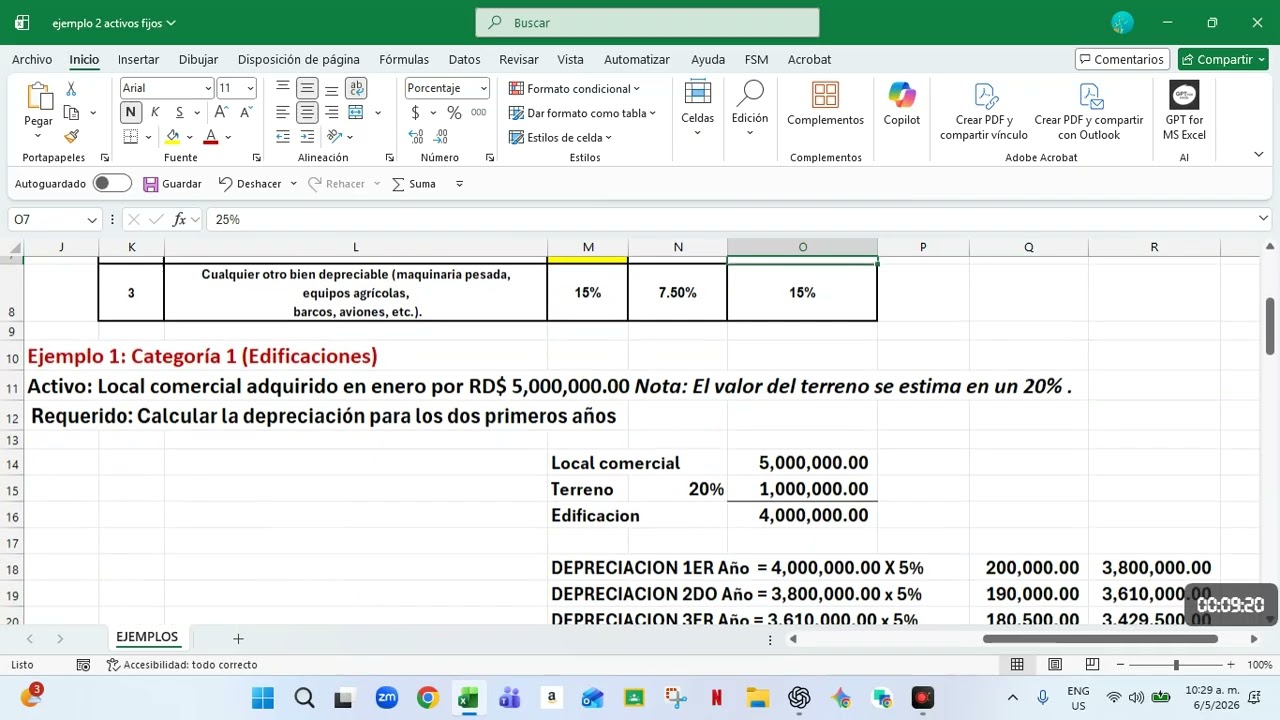Click the zoom slider handle

[1176, 665]
